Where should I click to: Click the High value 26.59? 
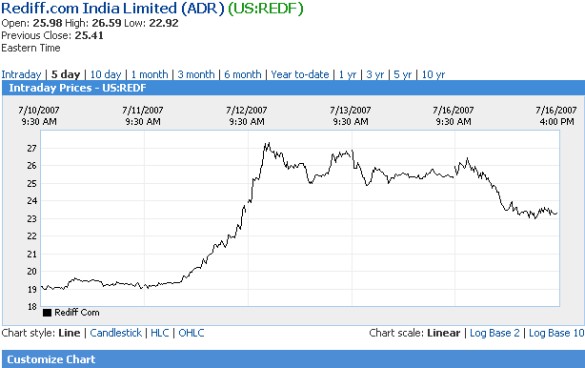(x=107, y=23)
